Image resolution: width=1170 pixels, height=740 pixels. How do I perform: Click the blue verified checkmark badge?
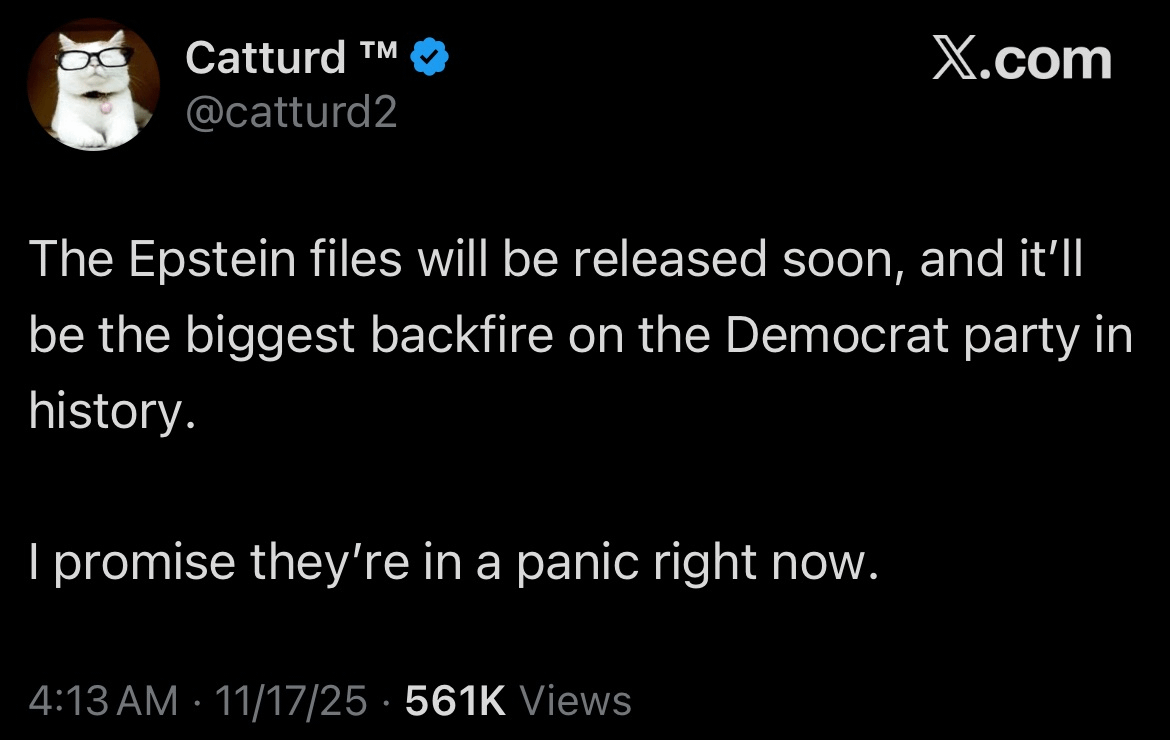[x=430, y=59]
